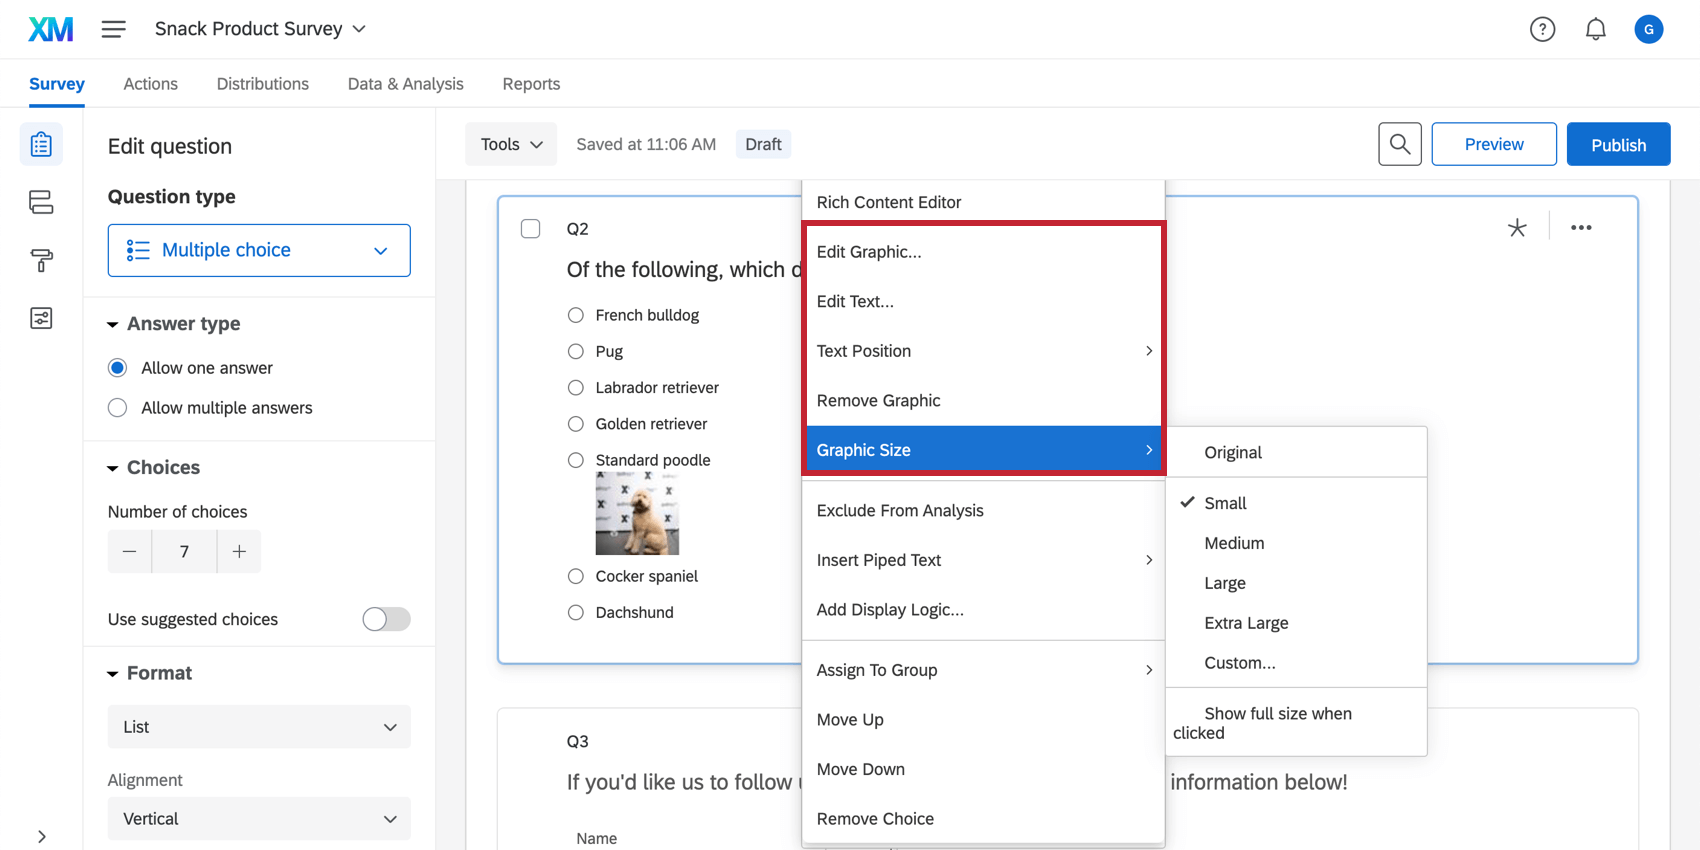
Task: Open the survey builder clipboard icon
Action: tap(41, 145)
